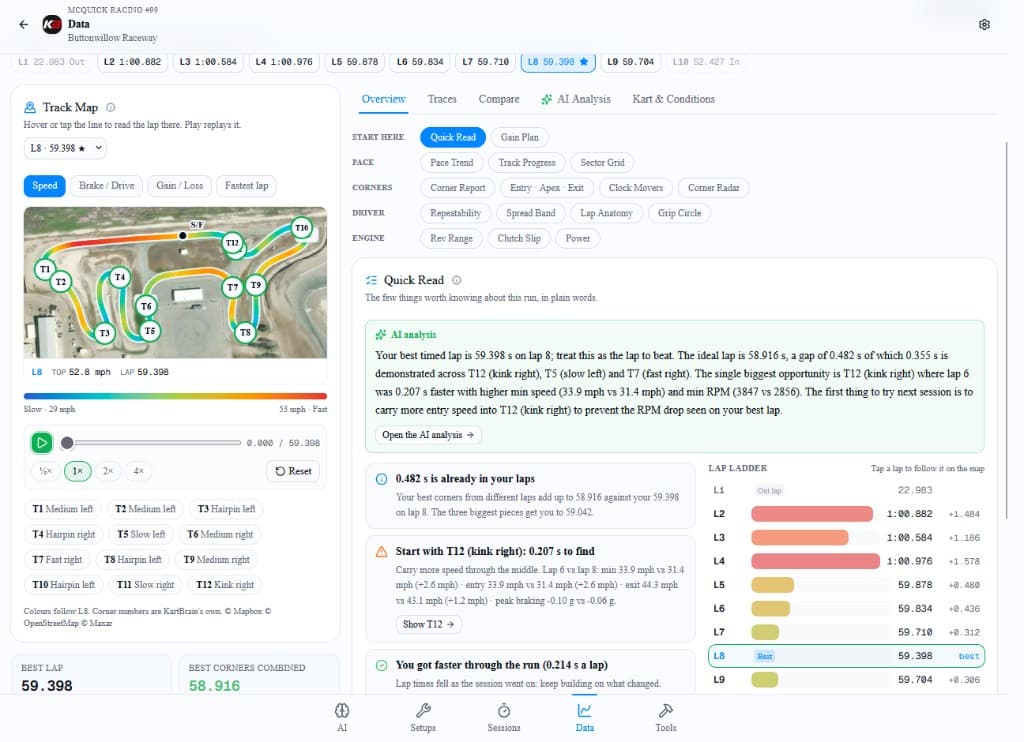Open Corner Report view
1024x742 pixels.
coord(458,188)
